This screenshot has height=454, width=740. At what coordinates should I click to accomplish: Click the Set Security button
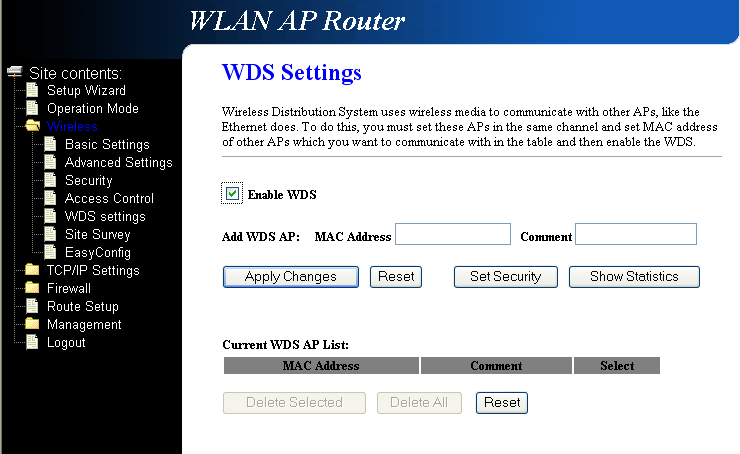[505, 277]
